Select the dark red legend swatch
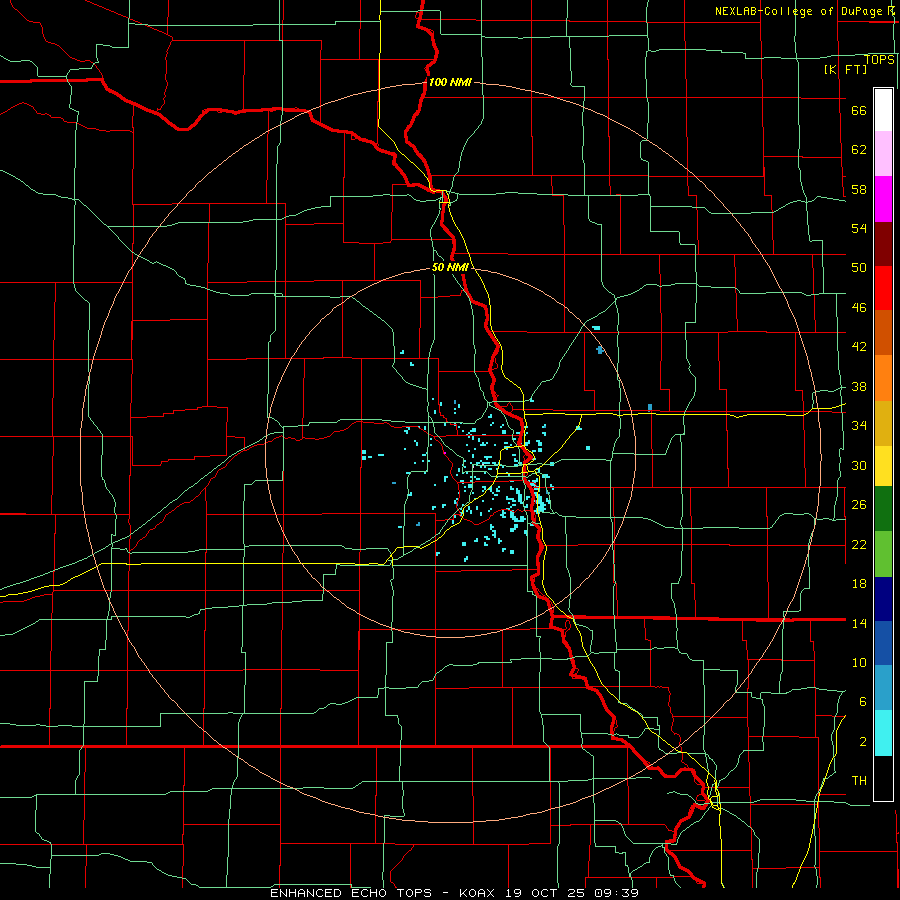This screenshot has width=900, height=900. pos(883,245)
